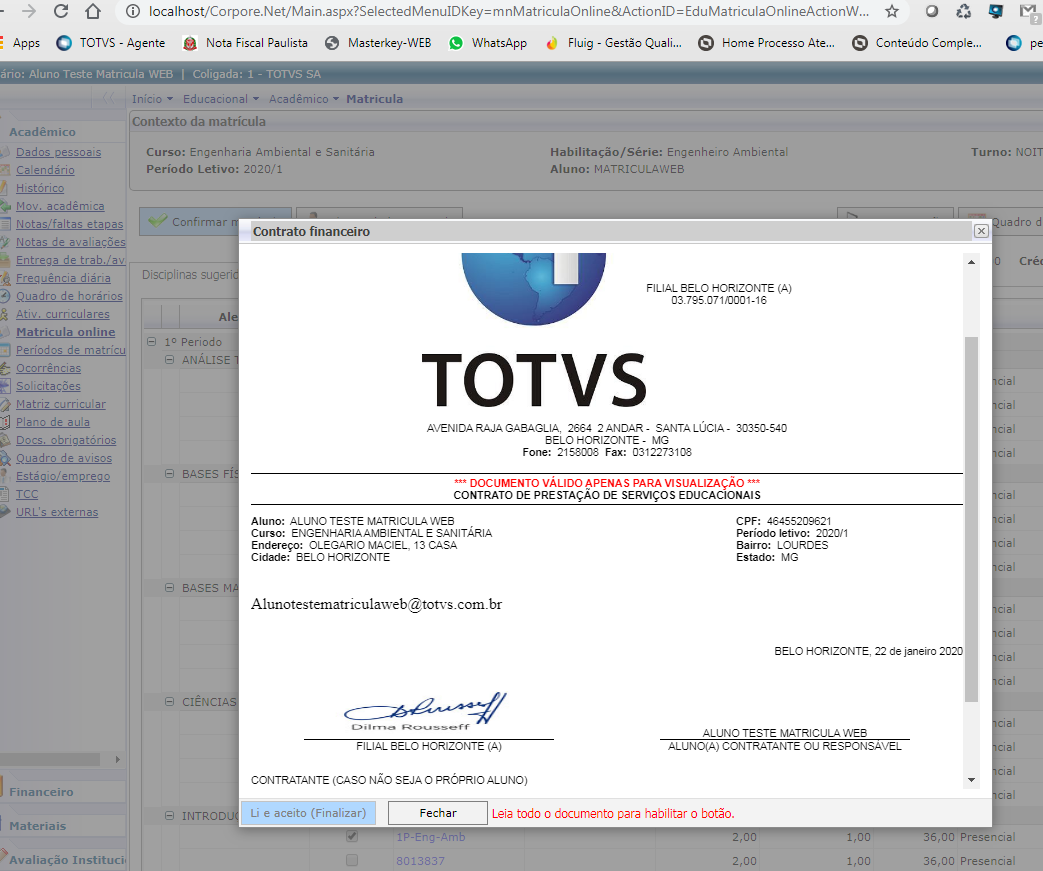
Task: View site information icon in address bar
Action: coord(132,11)
